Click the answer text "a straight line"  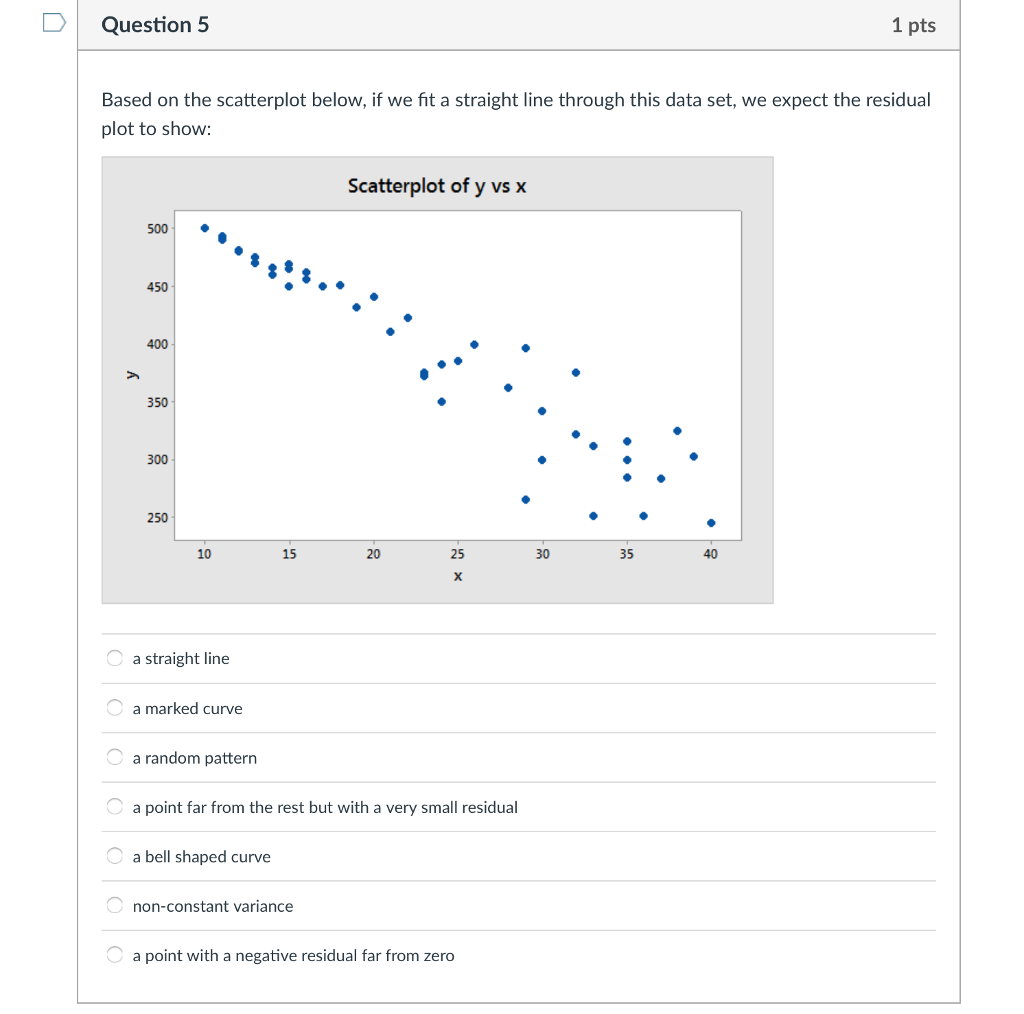tap(180, 658)
